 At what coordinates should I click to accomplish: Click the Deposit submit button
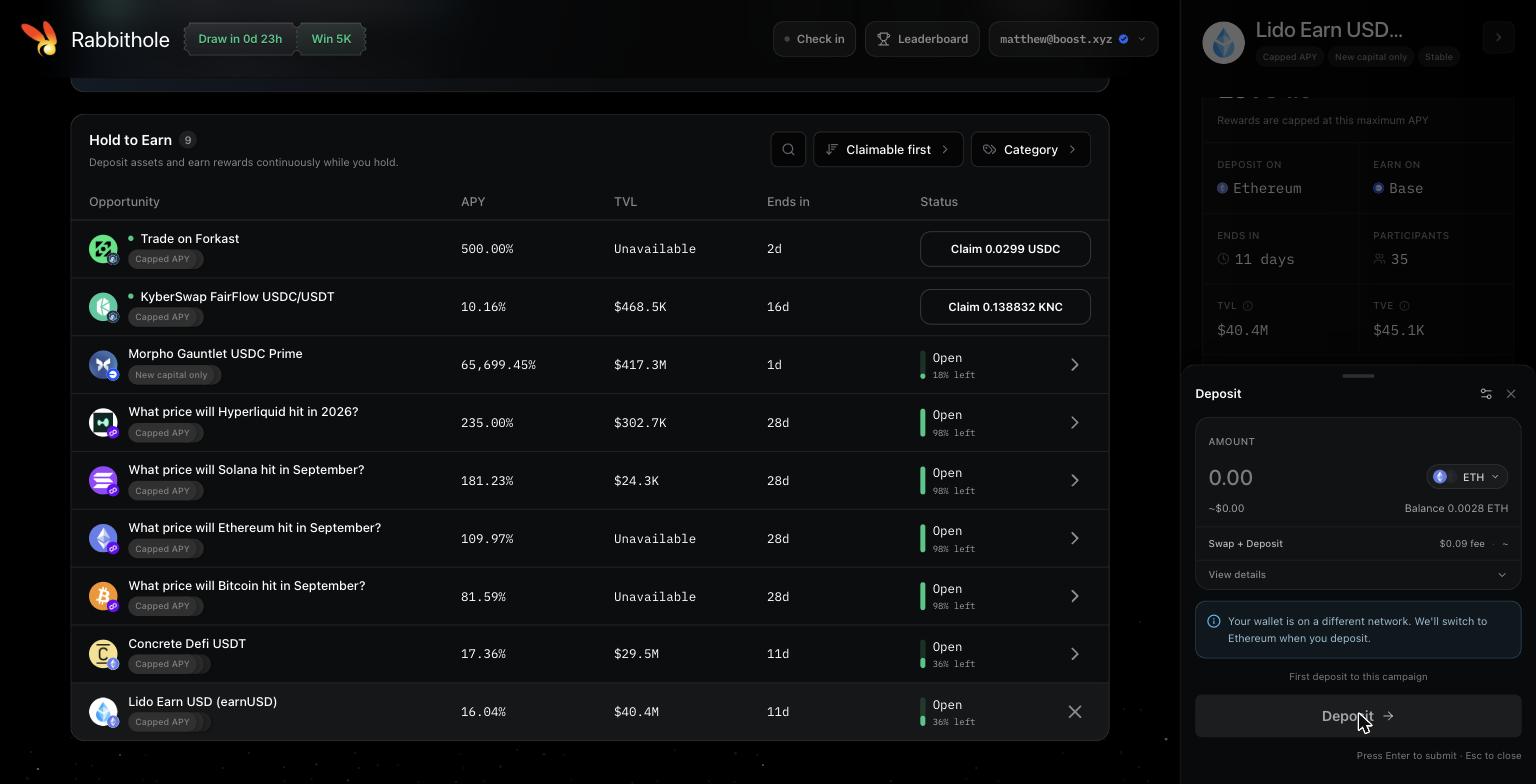[1358, 716]
